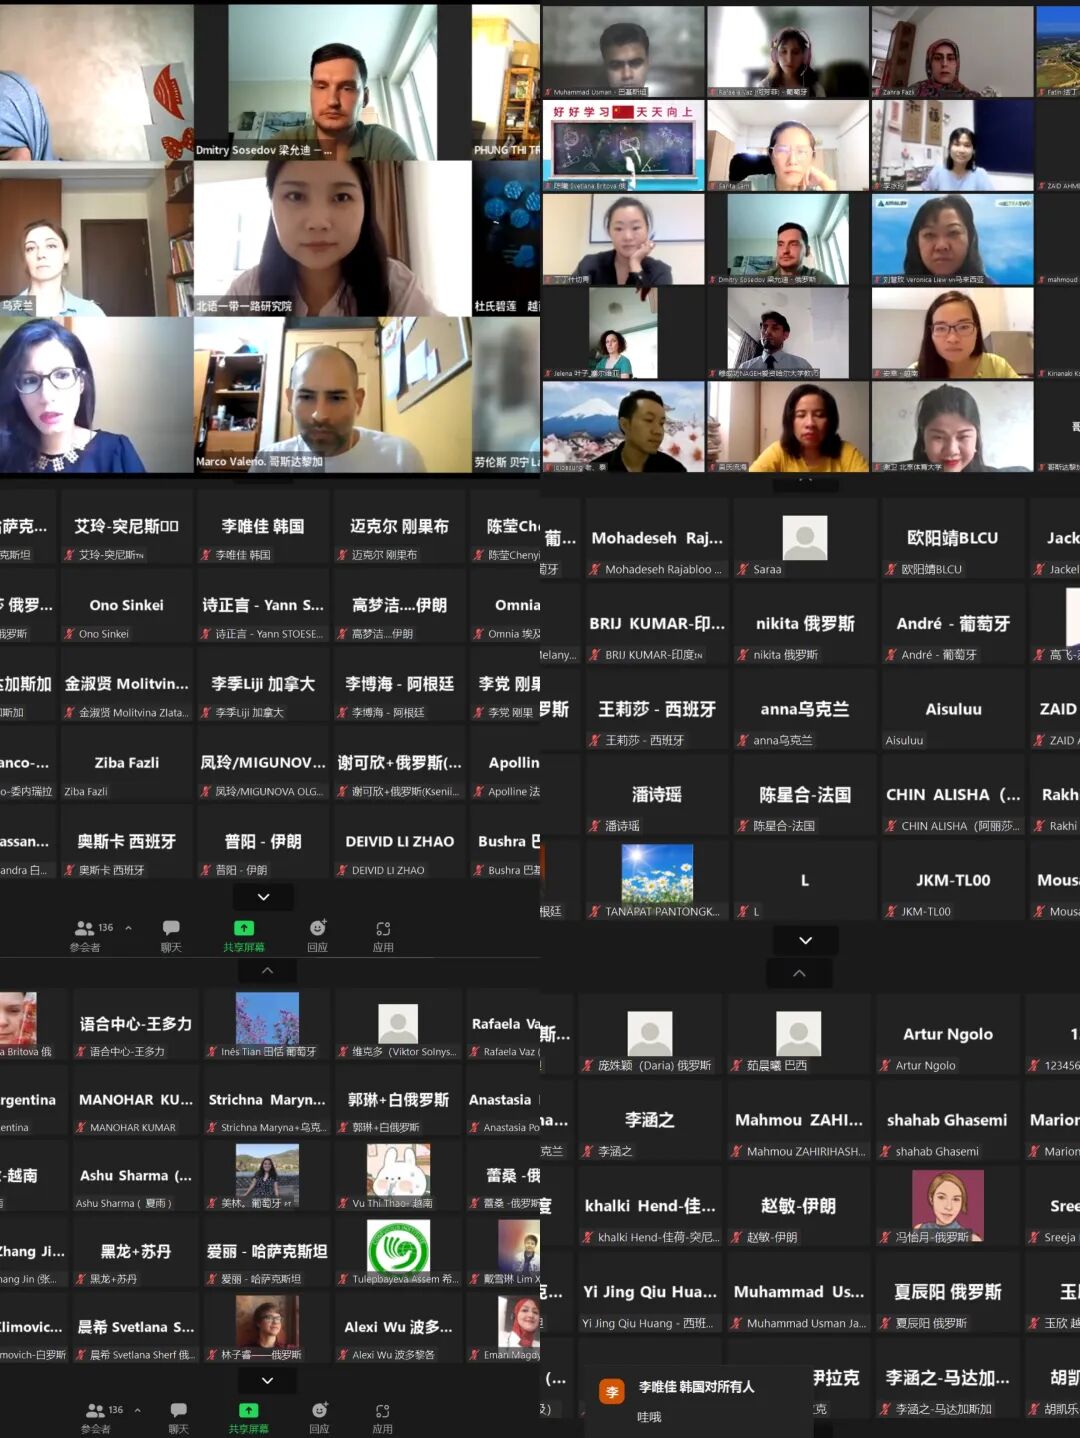Screen dimensions: 1080x1438
Task: Select participant name 陈星合-法国
Action: (805, 795)
